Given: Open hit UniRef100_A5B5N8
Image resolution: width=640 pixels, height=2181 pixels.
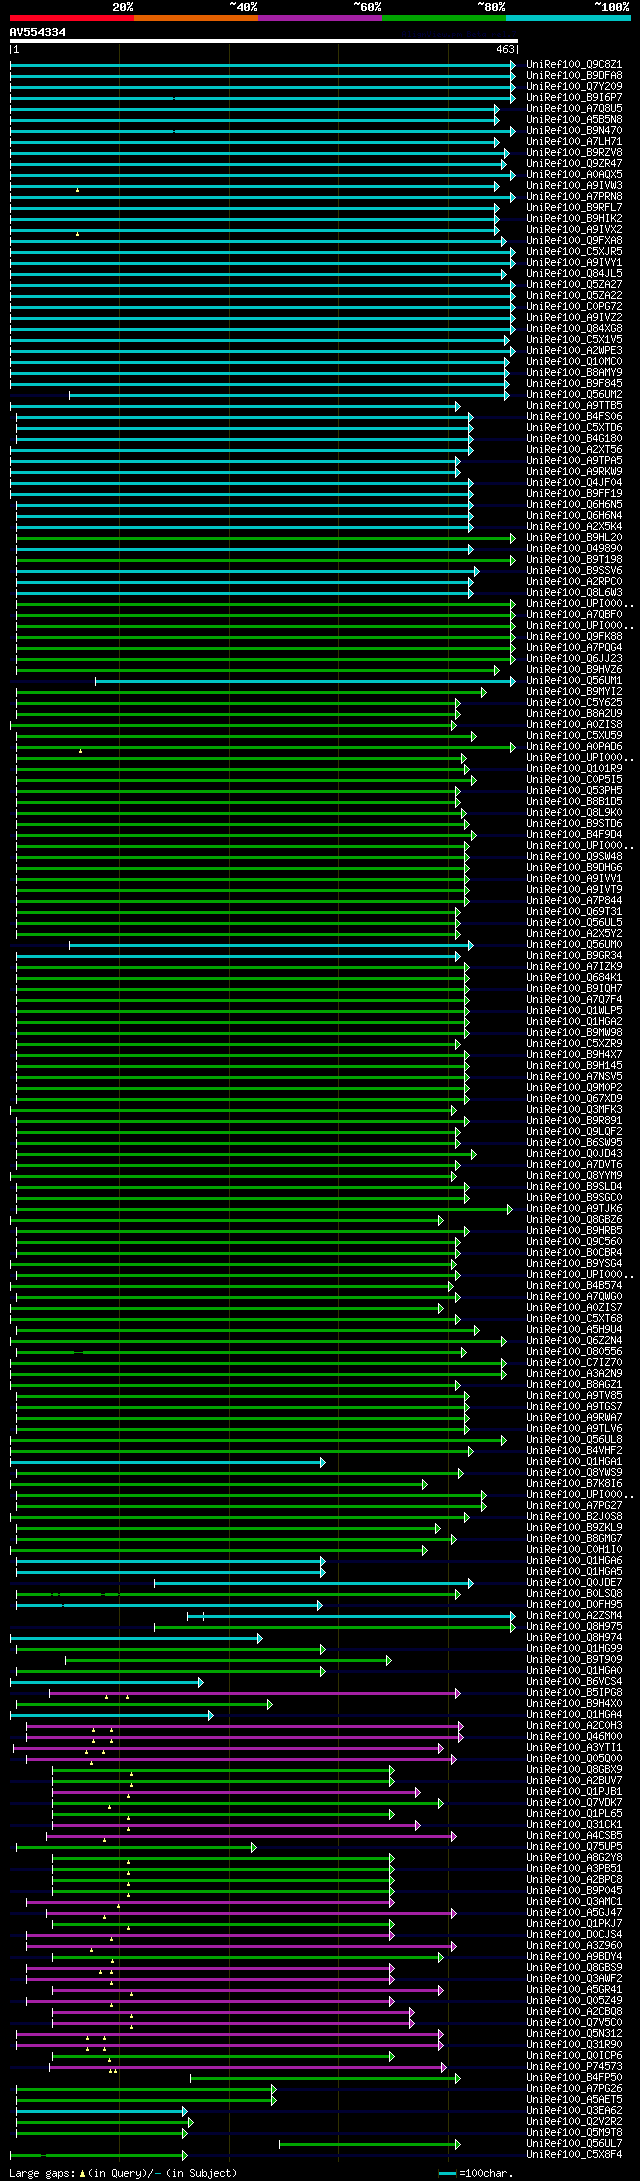Looking at the screenshot, I should point(574,120).
